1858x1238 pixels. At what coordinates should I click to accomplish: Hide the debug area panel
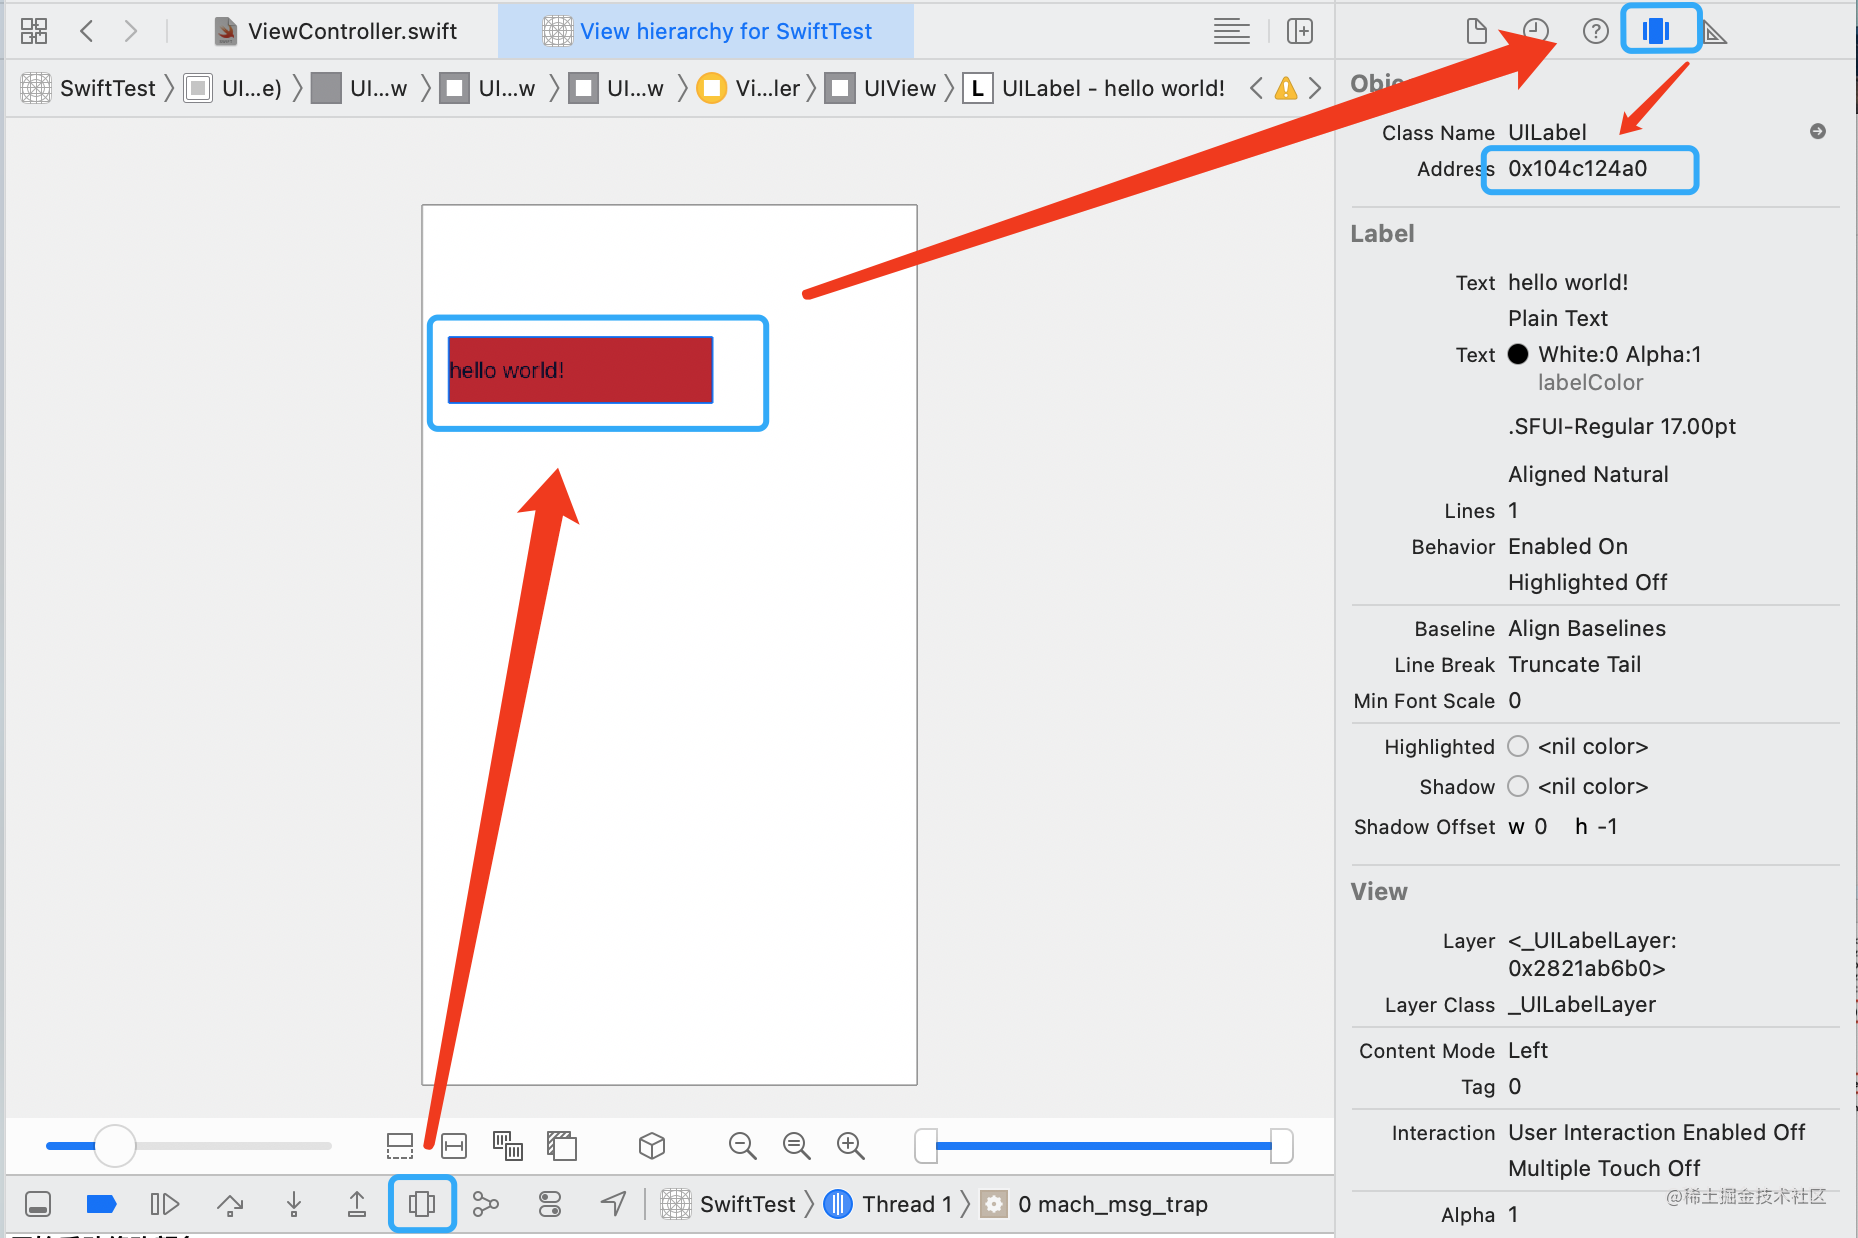(x=38, y=1204)
